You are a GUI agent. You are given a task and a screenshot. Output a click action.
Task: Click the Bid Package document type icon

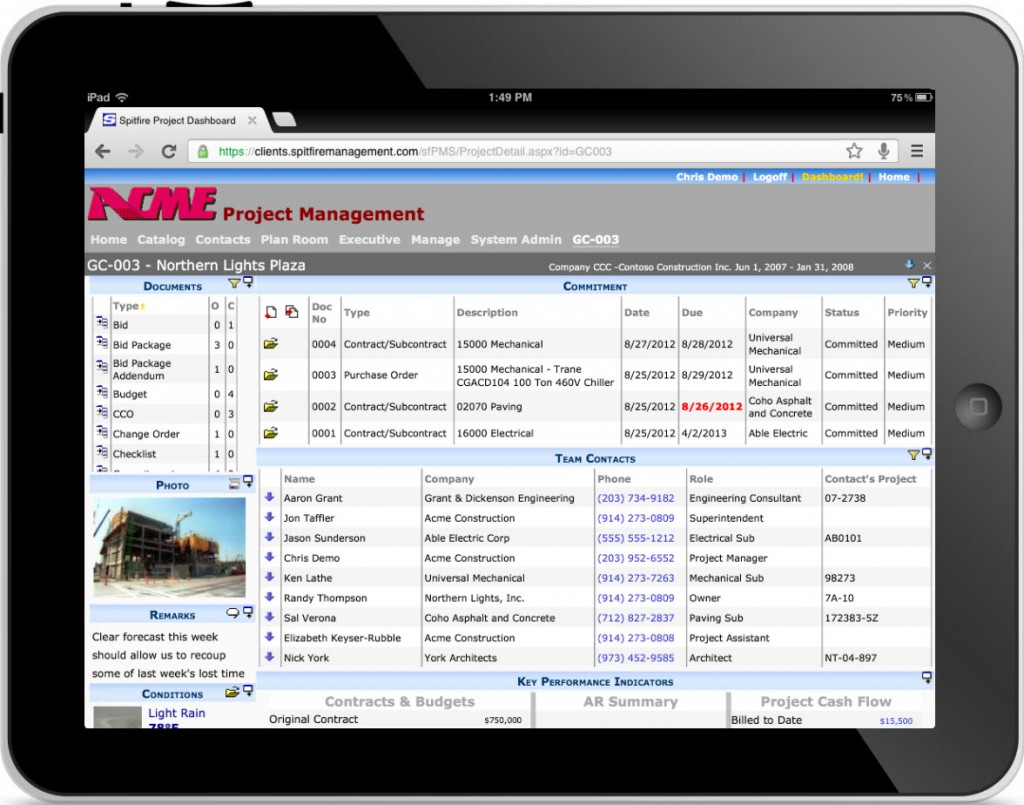102,342
